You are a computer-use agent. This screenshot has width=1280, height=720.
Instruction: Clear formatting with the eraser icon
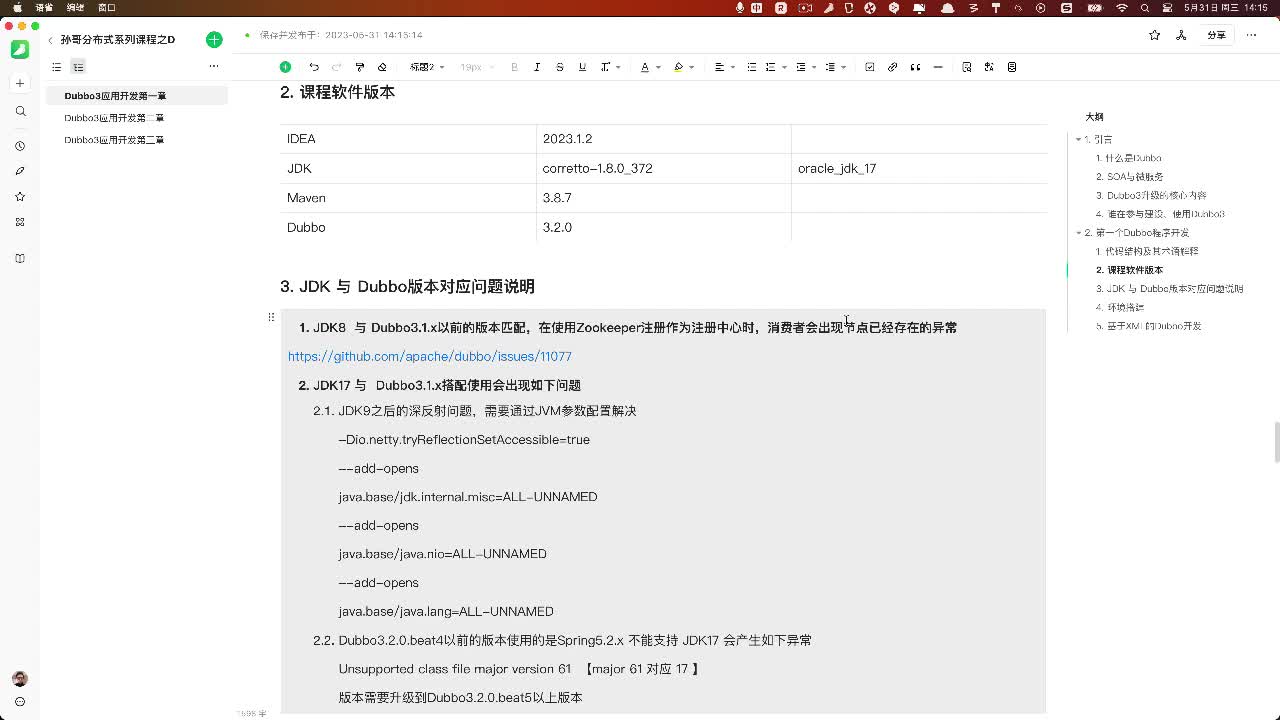(382, 67)
